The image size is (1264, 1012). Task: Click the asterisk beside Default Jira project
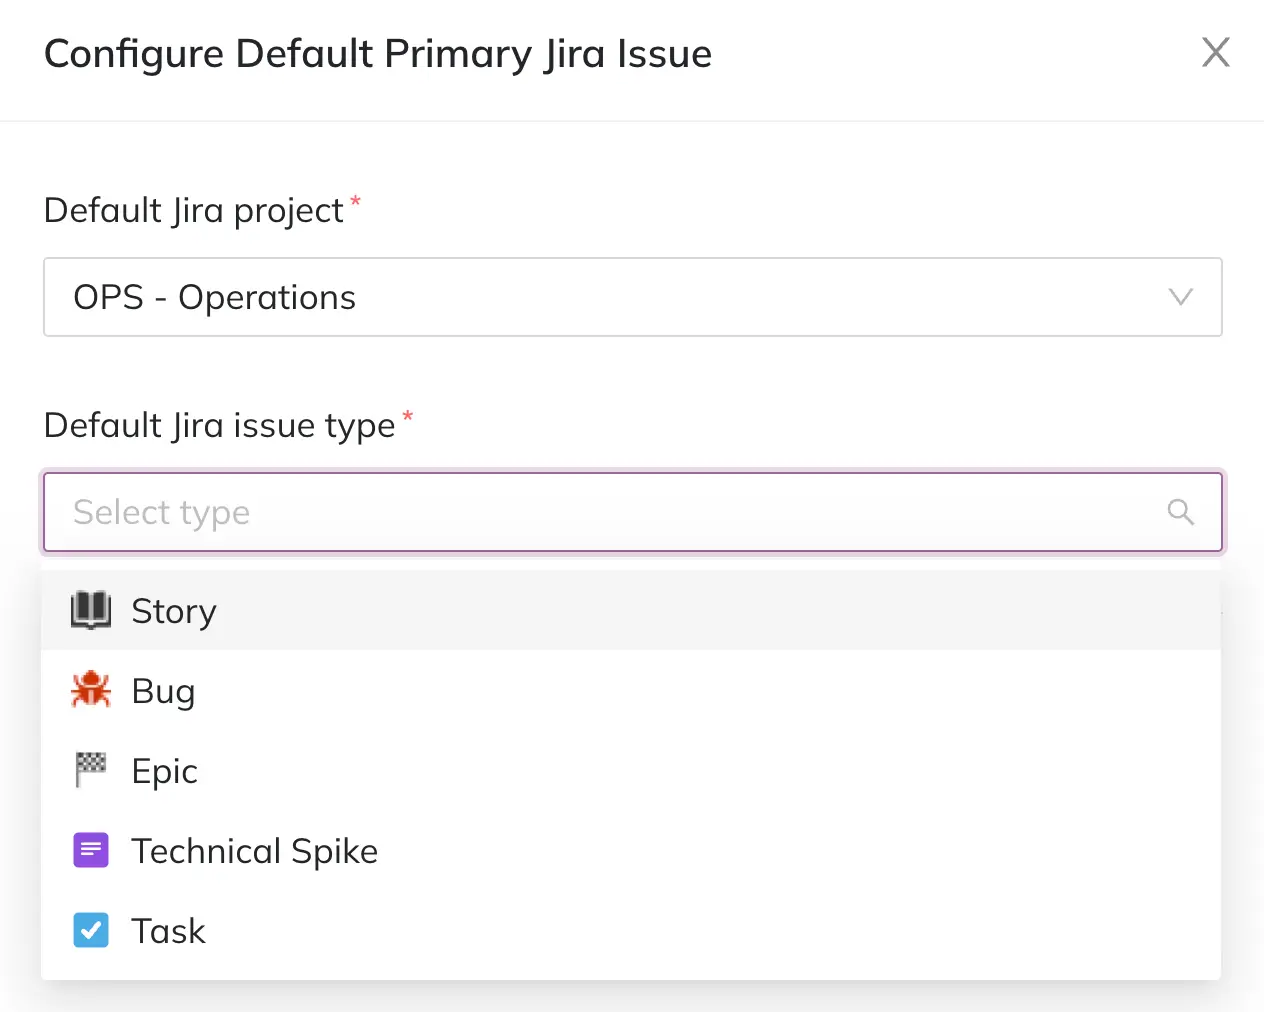tap(355, 202)
